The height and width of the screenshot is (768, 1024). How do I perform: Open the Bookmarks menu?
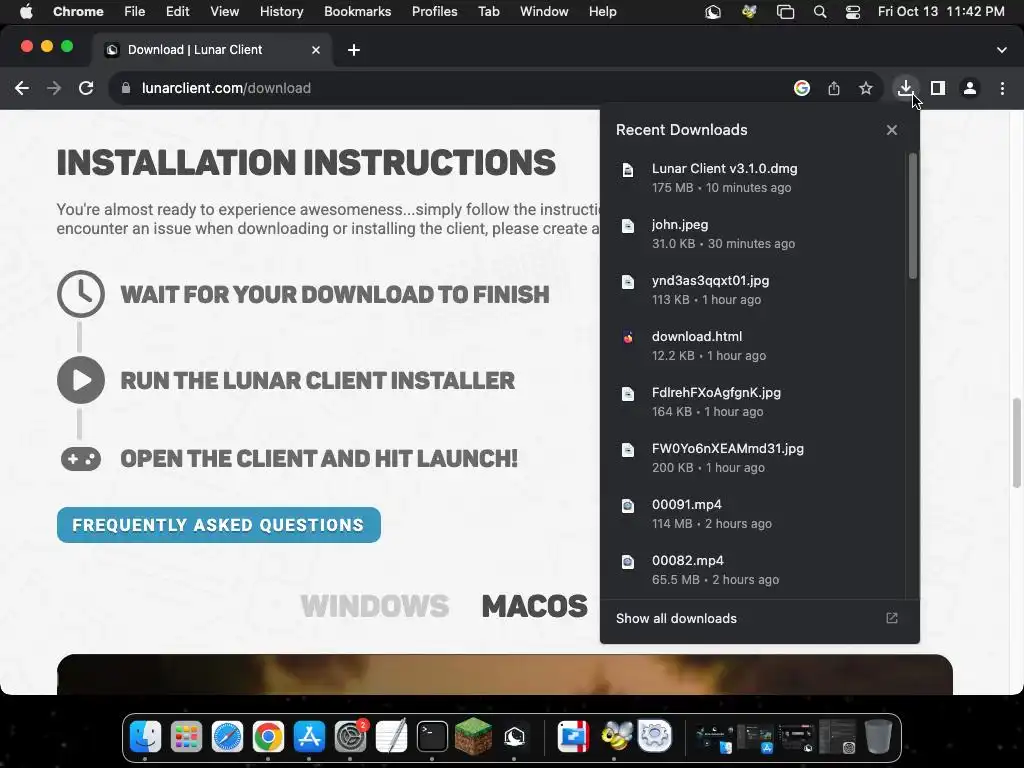[358, 12]
